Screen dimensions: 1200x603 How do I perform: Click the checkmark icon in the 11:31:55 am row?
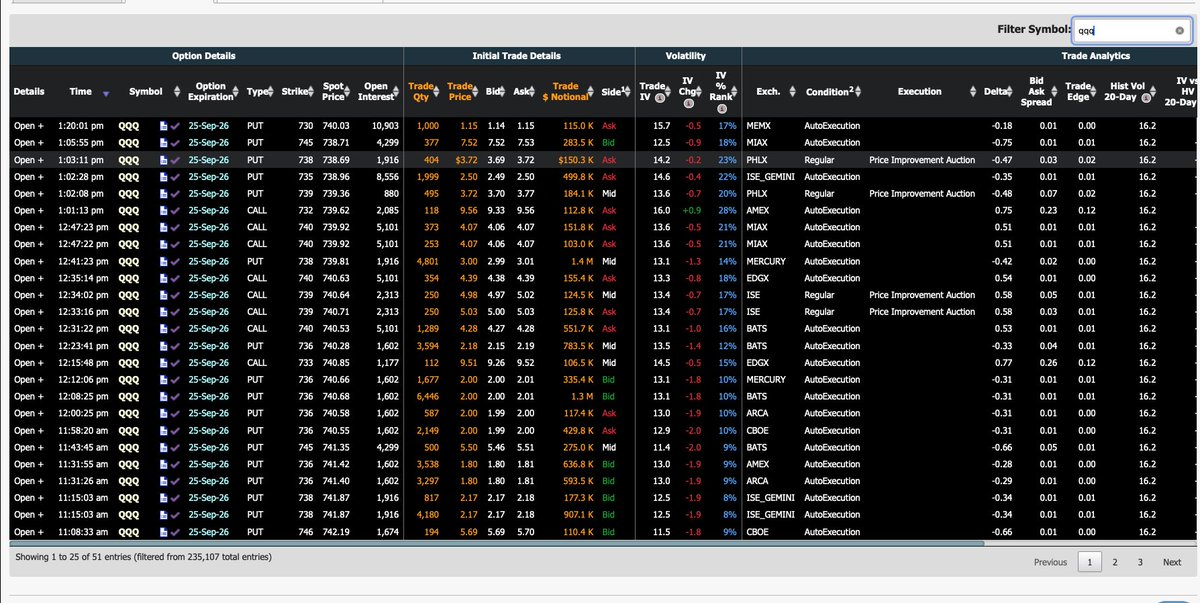click(x=176, y=464)
